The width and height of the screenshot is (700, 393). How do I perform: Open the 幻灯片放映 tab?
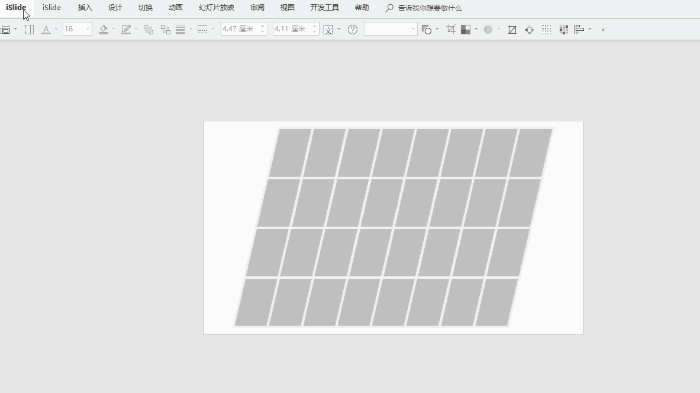(x=217, y=8)
